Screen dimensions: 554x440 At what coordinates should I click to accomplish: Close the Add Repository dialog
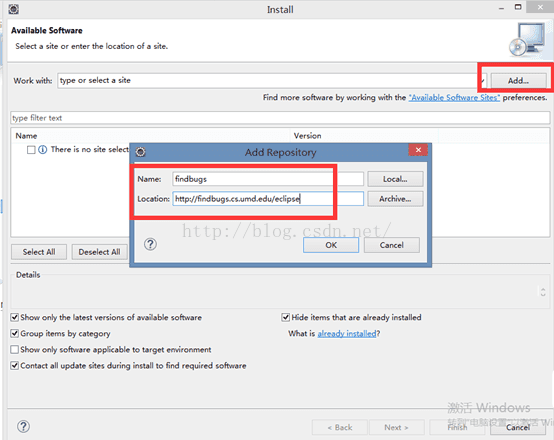tap(418, 150)
